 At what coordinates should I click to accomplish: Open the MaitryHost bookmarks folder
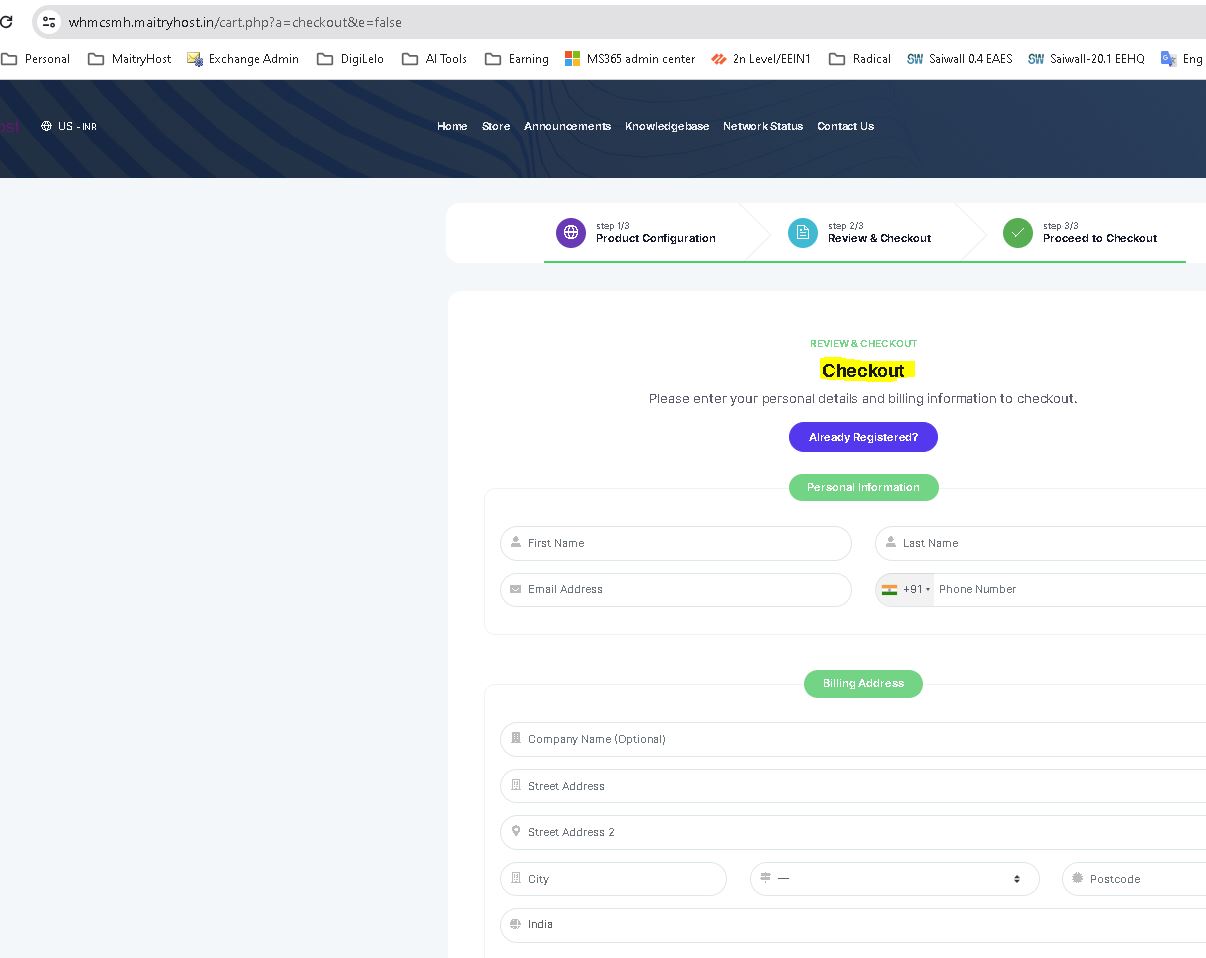(130, 59)
